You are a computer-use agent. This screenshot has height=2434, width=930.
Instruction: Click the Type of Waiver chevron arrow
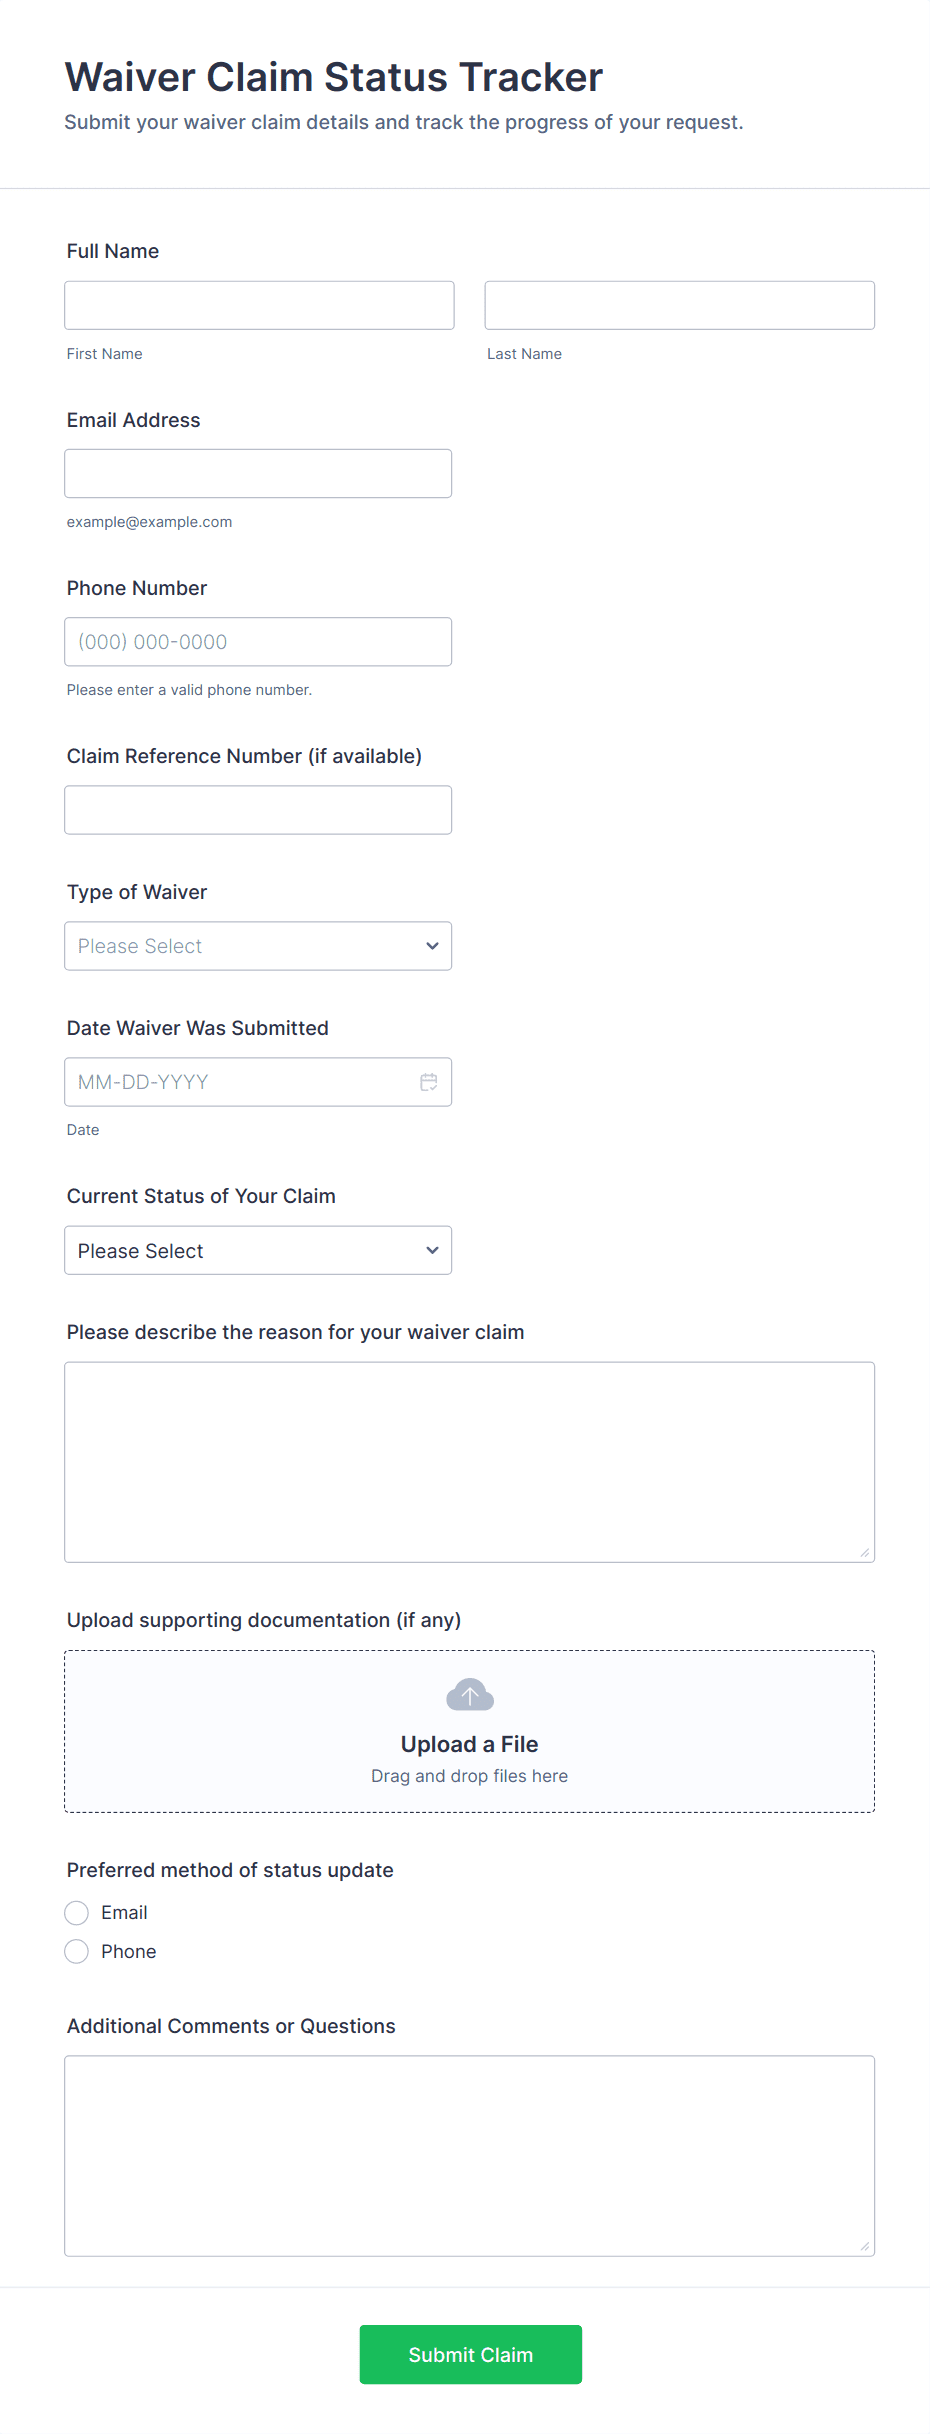pos(432,946)
